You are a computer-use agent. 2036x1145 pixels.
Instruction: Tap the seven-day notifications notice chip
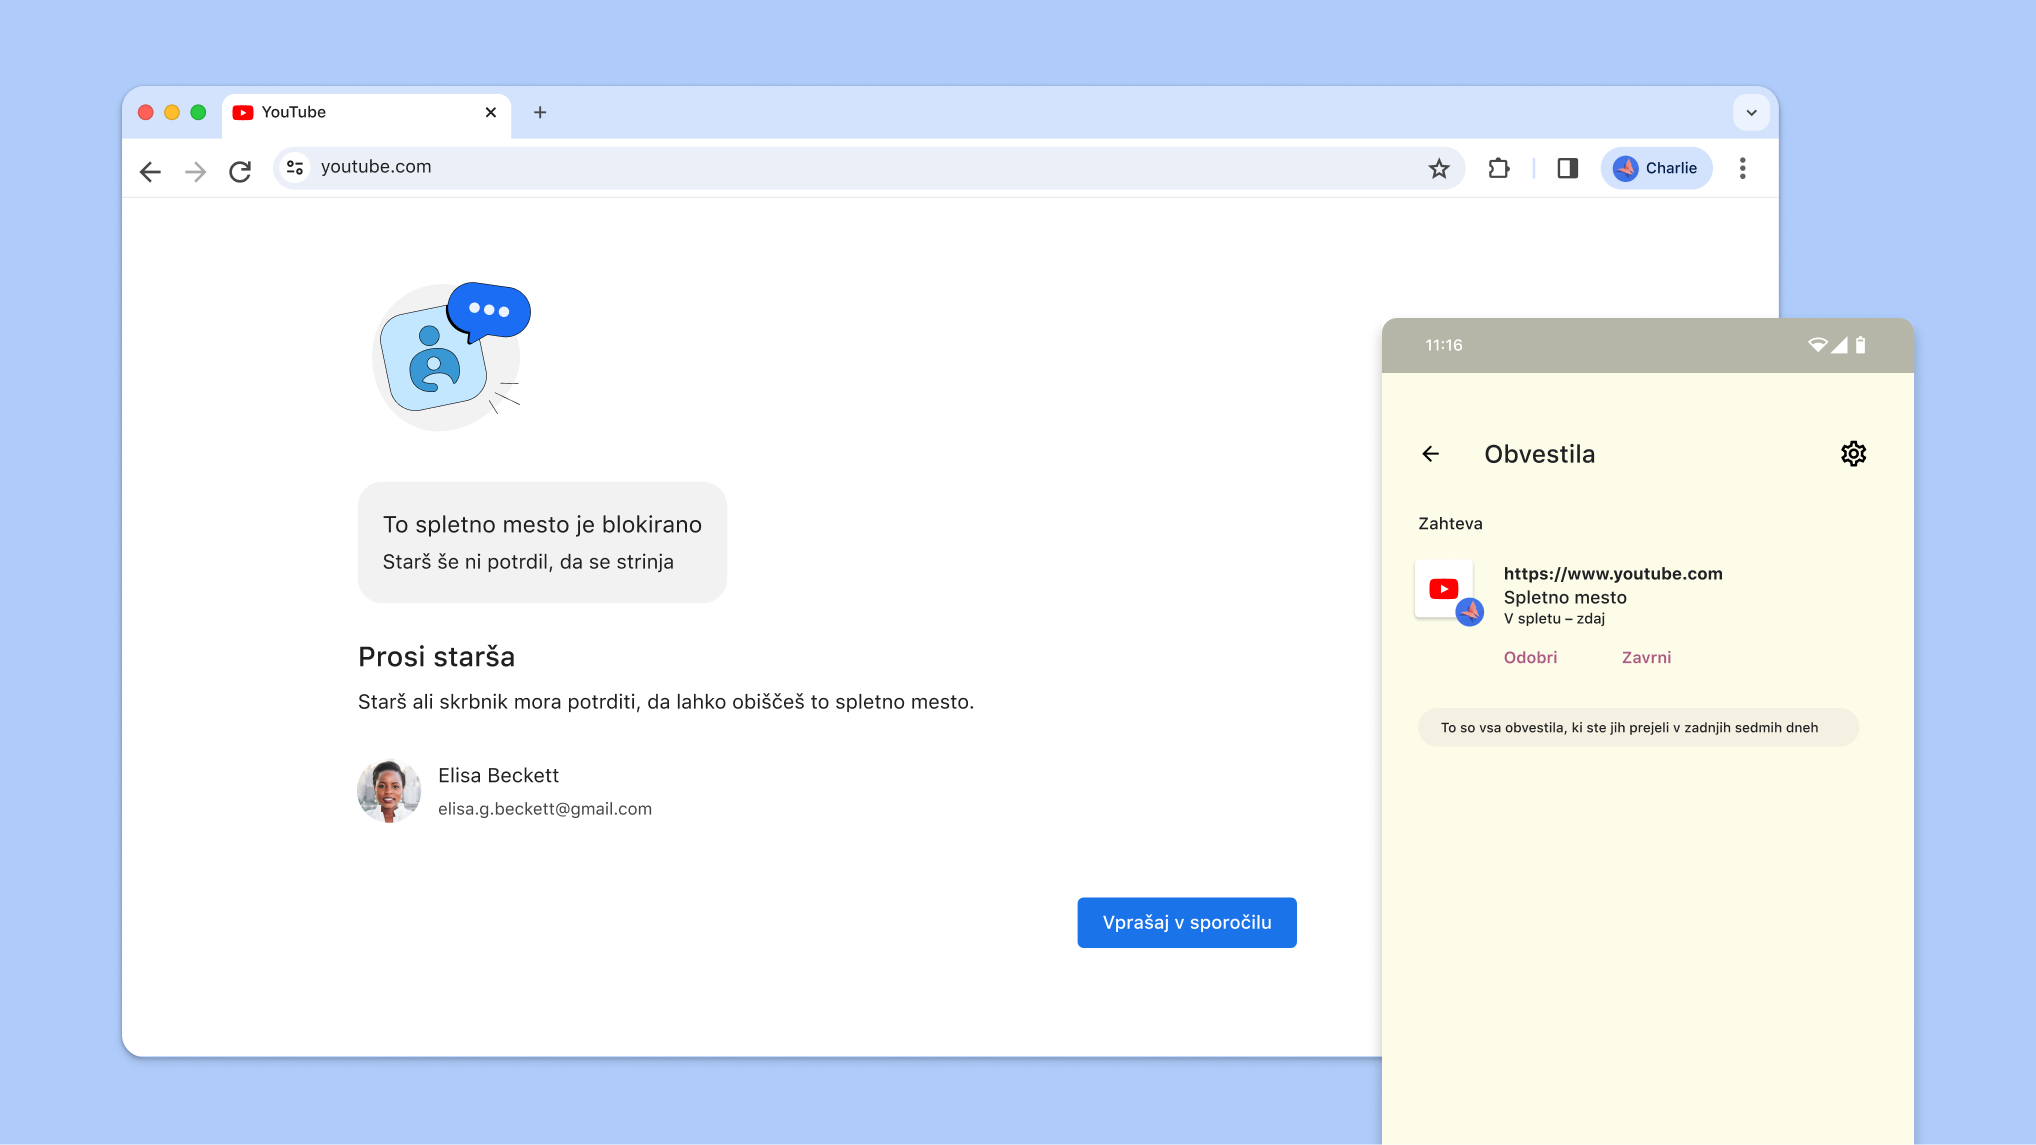[x=1638, y=727]
